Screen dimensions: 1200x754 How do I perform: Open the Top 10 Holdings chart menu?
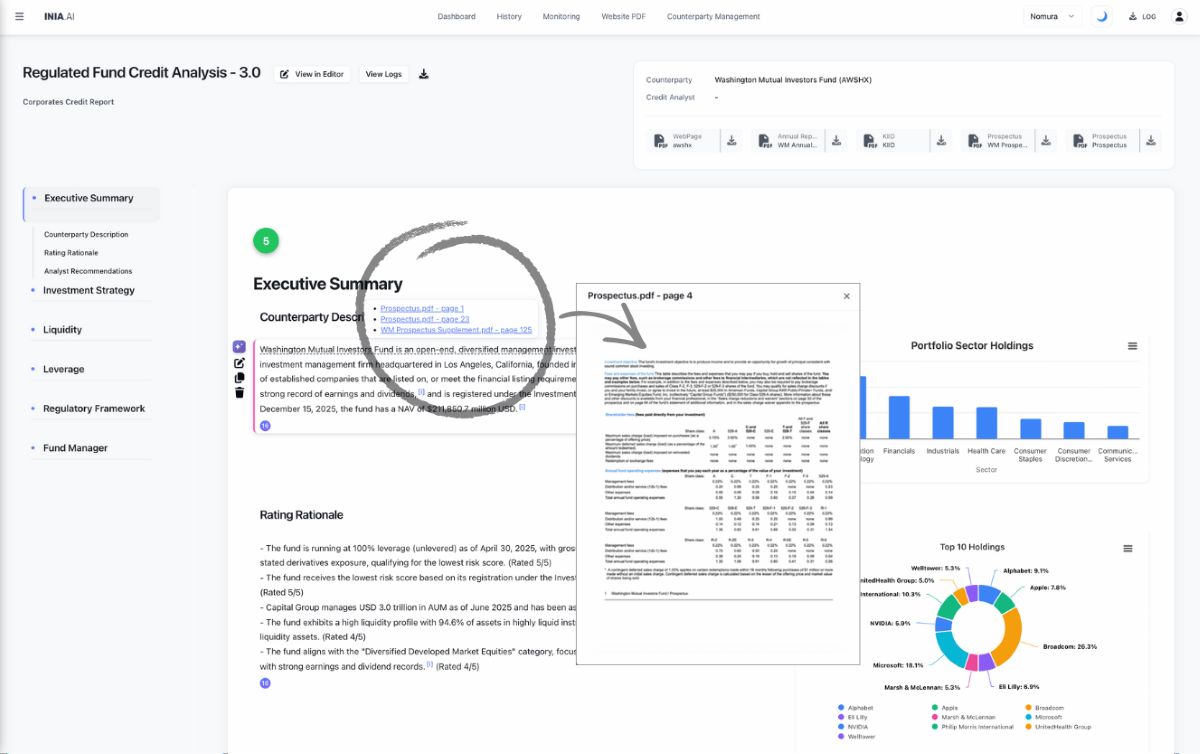pyautogui.click(x=1127, y=548)
